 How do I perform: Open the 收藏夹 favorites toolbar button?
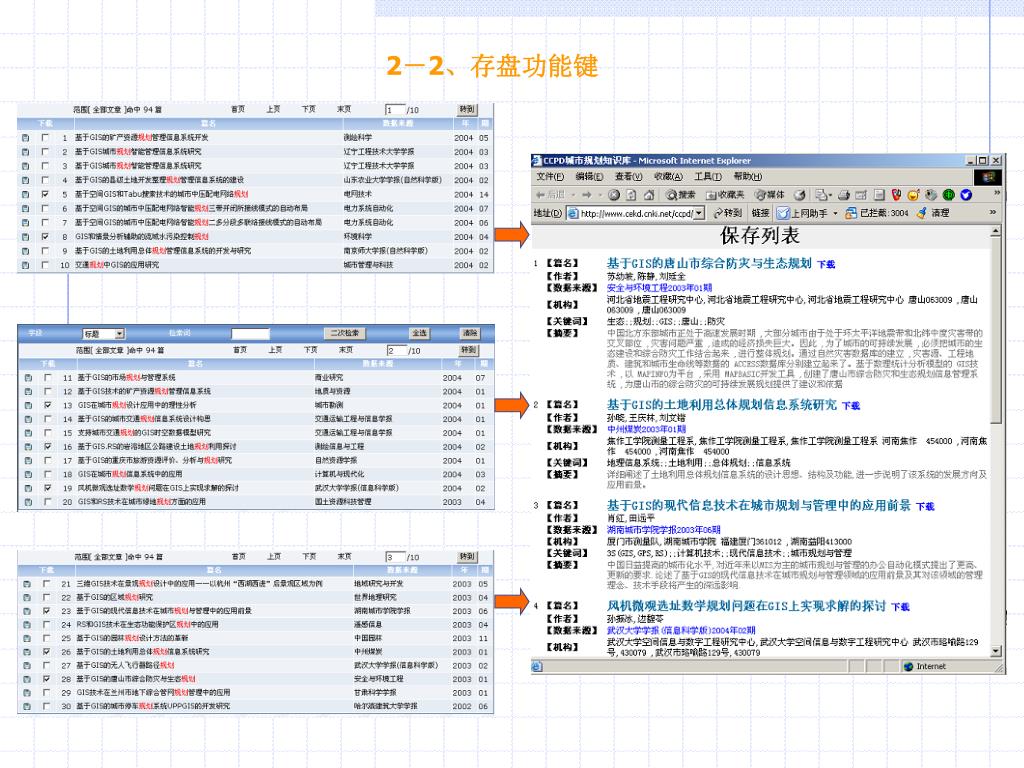[725, 195]
